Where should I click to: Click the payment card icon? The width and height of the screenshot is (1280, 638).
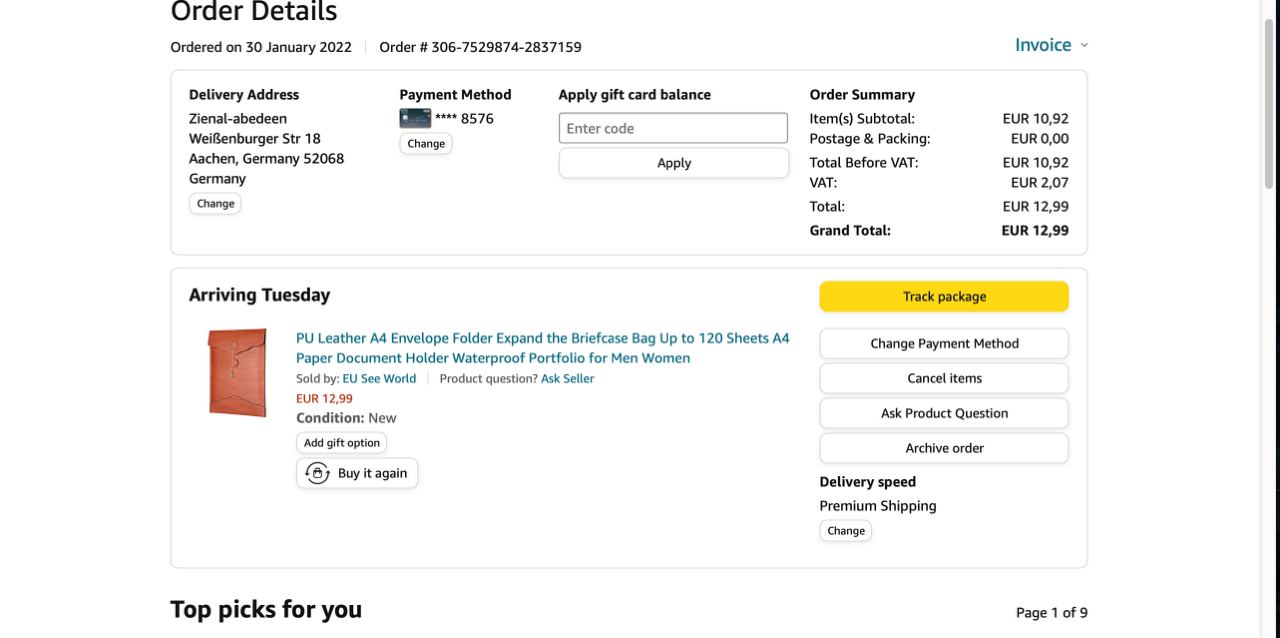pyautogui.click(x=415, y=118)
